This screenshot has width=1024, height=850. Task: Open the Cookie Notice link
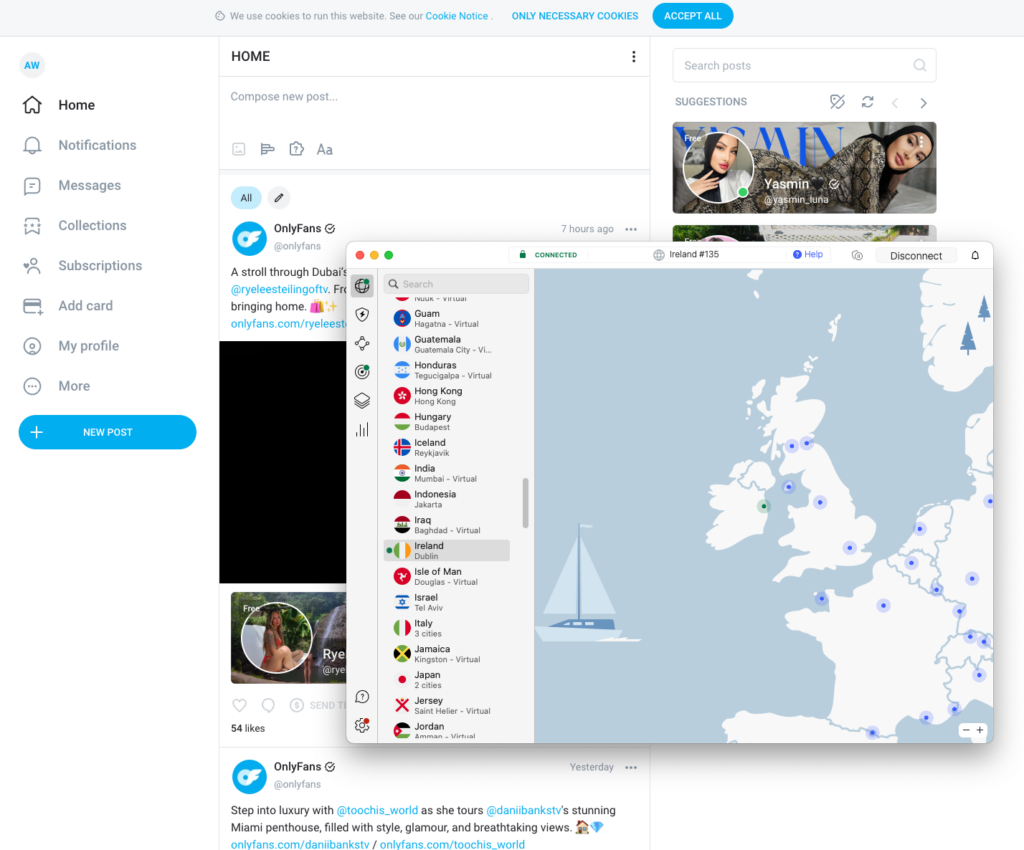pyautogui.click(x=456, y=16)
